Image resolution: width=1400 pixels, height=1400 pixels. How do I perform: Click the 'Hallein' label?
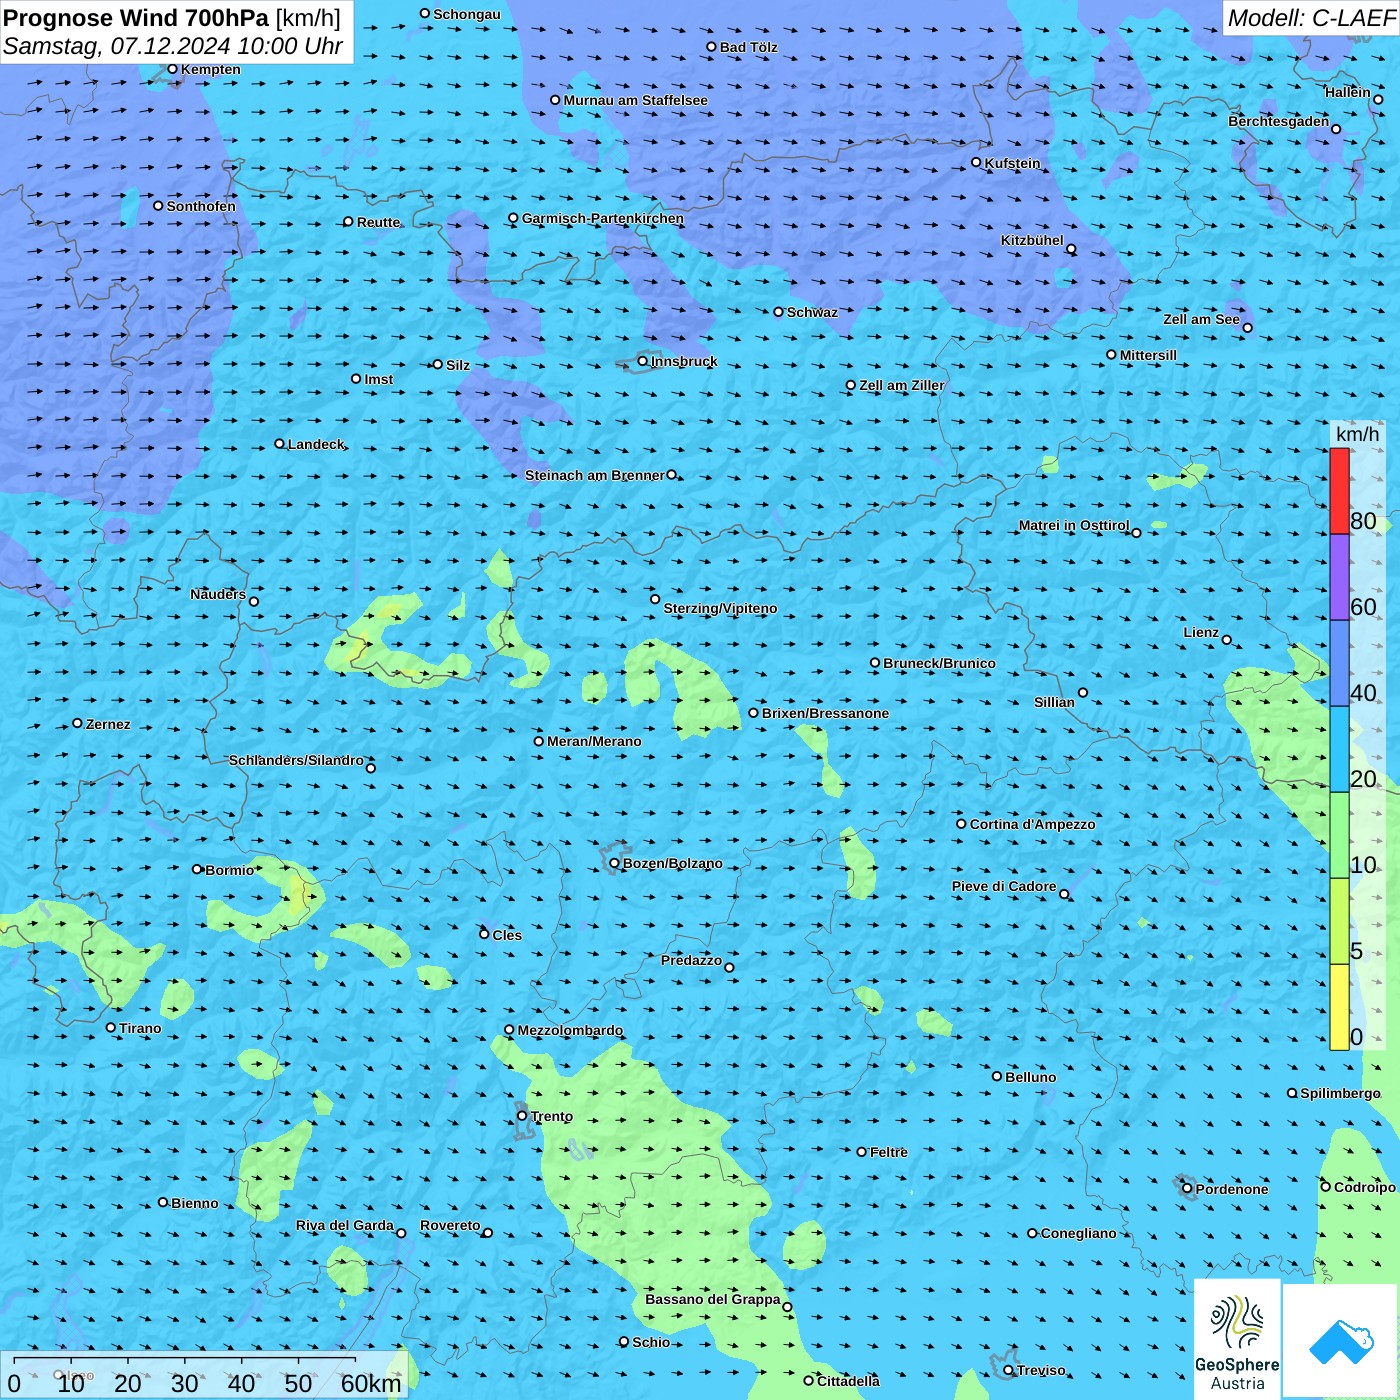(x=1348, y=92)
